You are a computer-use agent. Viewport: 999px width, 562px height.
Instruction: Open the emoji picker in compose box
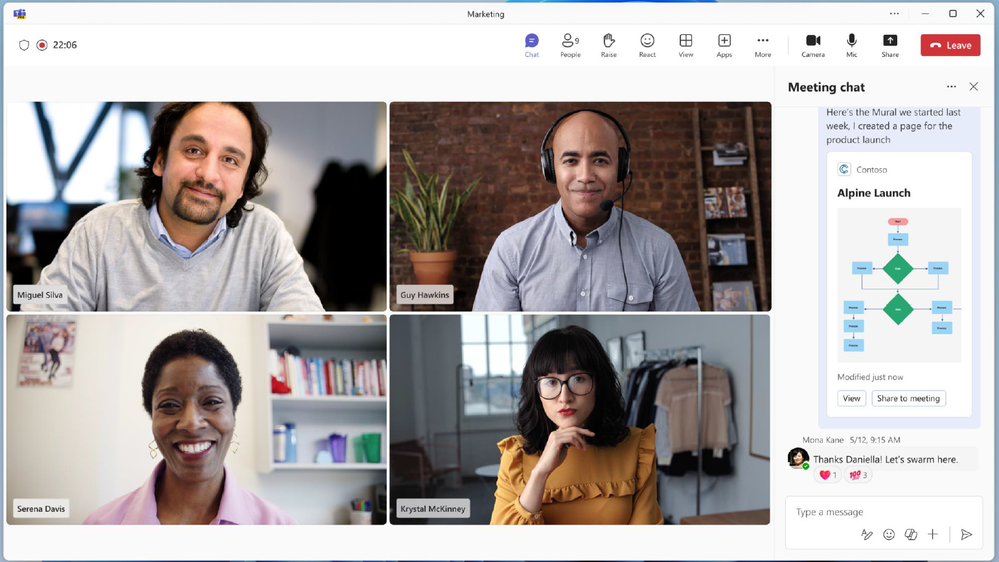[889, 535]
